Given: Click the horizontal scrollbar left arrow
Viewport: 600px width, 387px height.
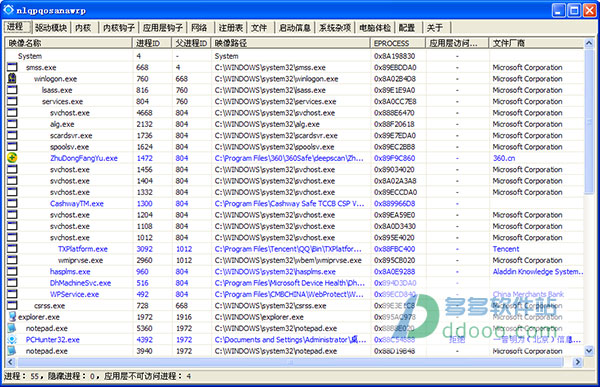Looking at the screenshot, I should 10,362.
